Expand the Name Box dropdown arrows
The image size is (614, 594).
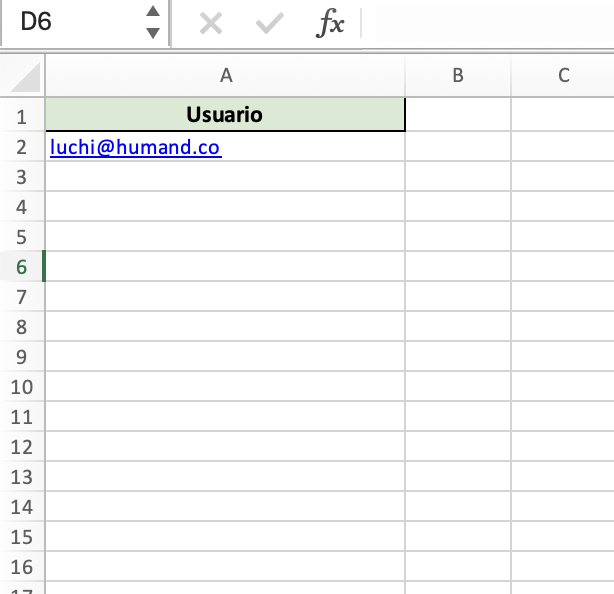tap(152, 22)
